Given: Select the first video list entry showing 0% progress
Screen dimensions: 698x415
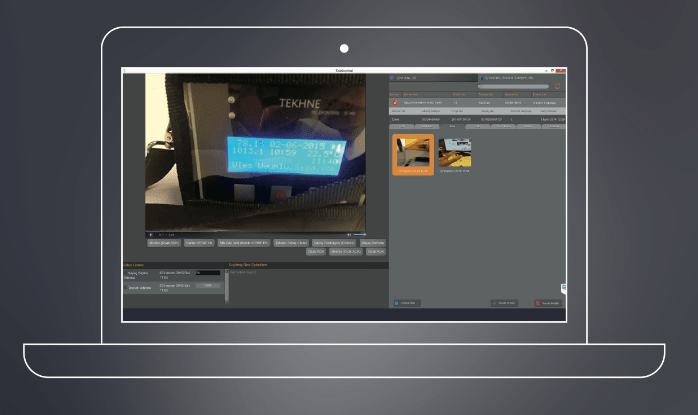Looking at the screenshot, I should 174,275.
